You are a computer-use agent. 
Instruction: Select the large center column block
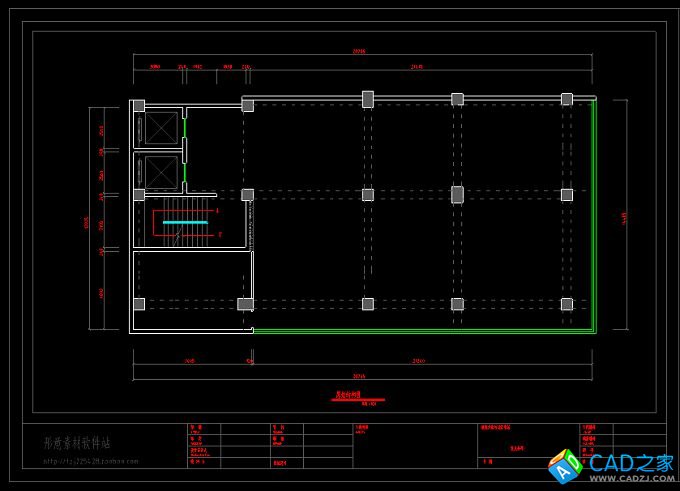457,194
